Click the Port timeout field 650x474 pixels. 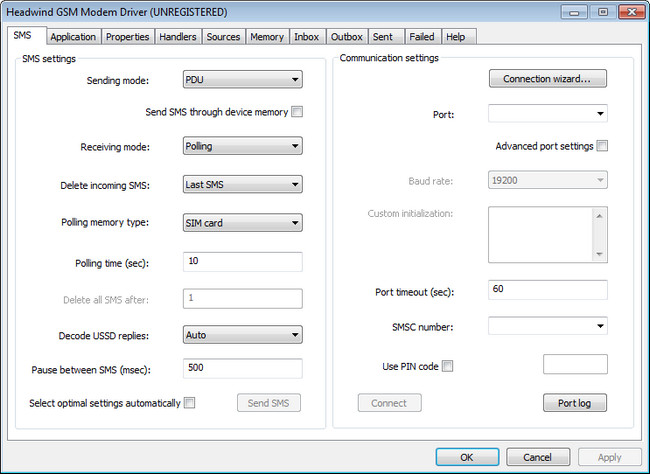(548, 289)
